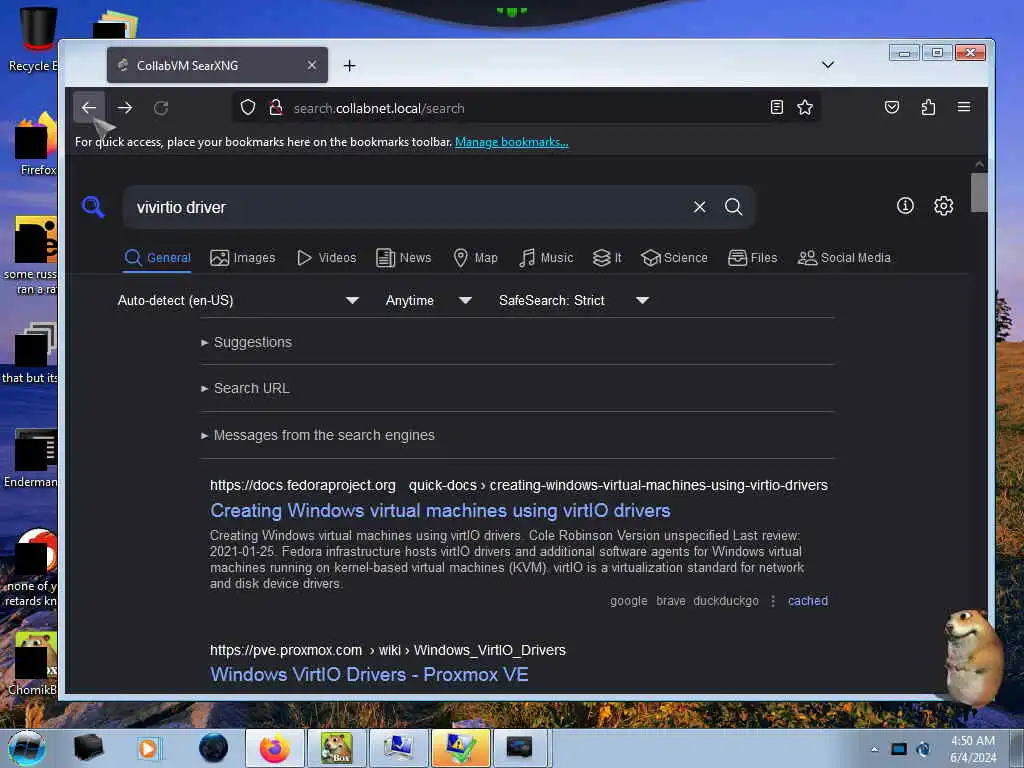Open the hamster Box taskbar icon

pos(336,748)
